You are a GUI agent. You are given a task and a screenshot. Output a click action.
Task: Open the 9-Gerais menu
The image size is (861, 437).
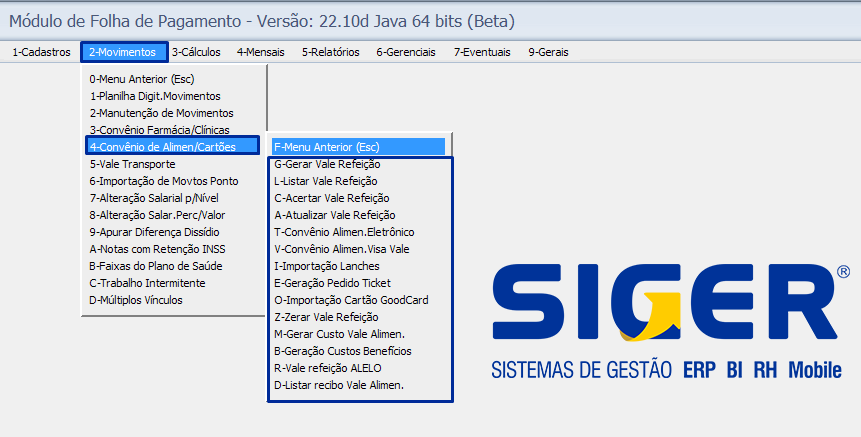pos(549,52)
